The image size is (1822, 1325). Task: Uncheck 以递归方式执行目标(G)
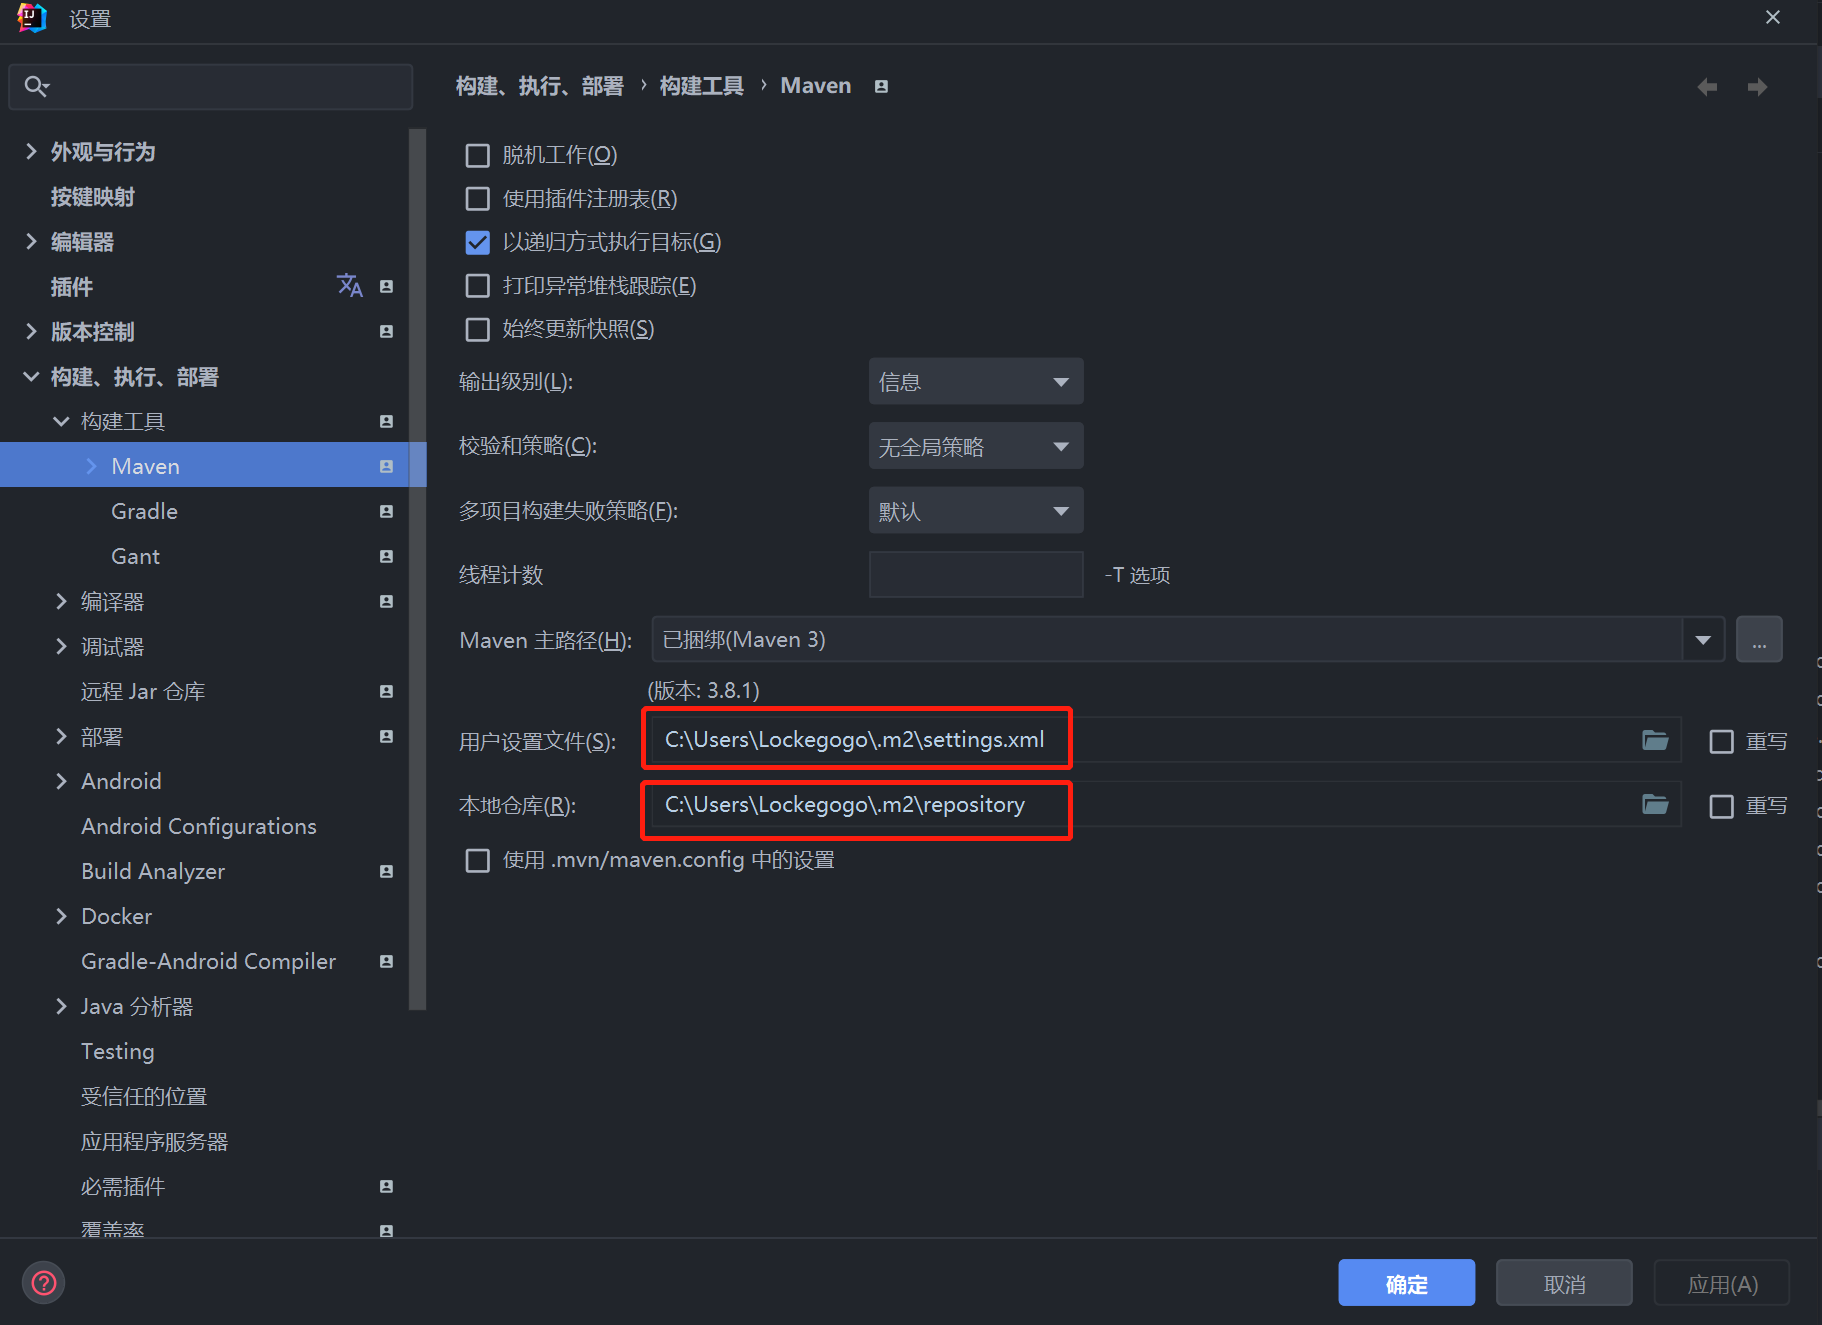[x=478, y=242]
